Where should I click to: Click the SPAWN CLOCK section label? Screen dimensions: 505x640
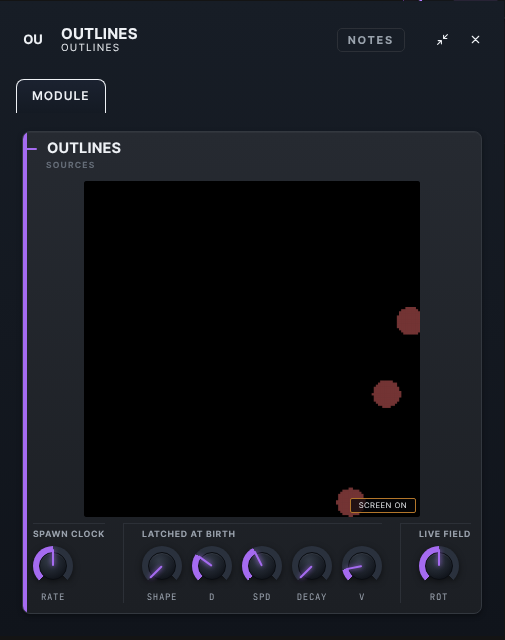click(x=69, y=534)
